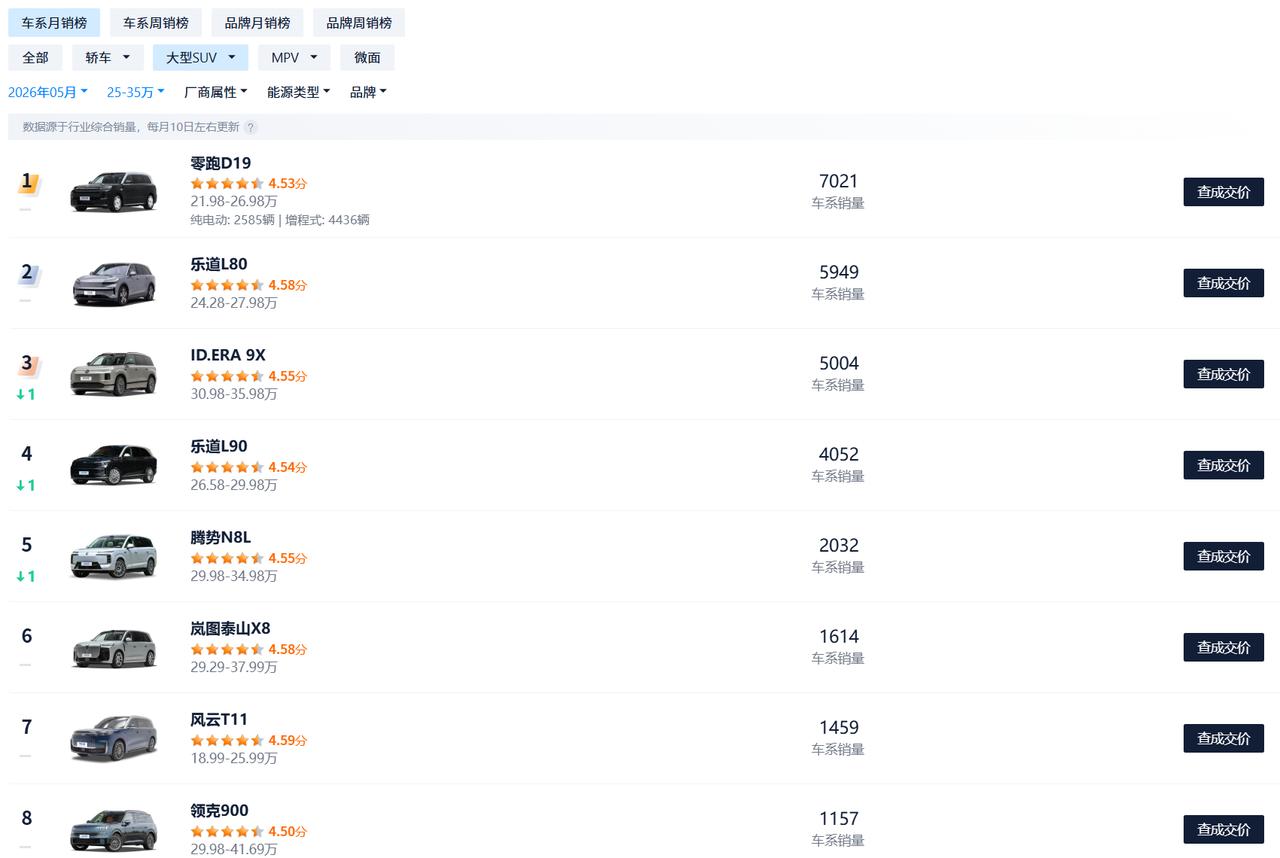
Task: Open the 腾势N8L car thumbnail
Action: (114, 556)
